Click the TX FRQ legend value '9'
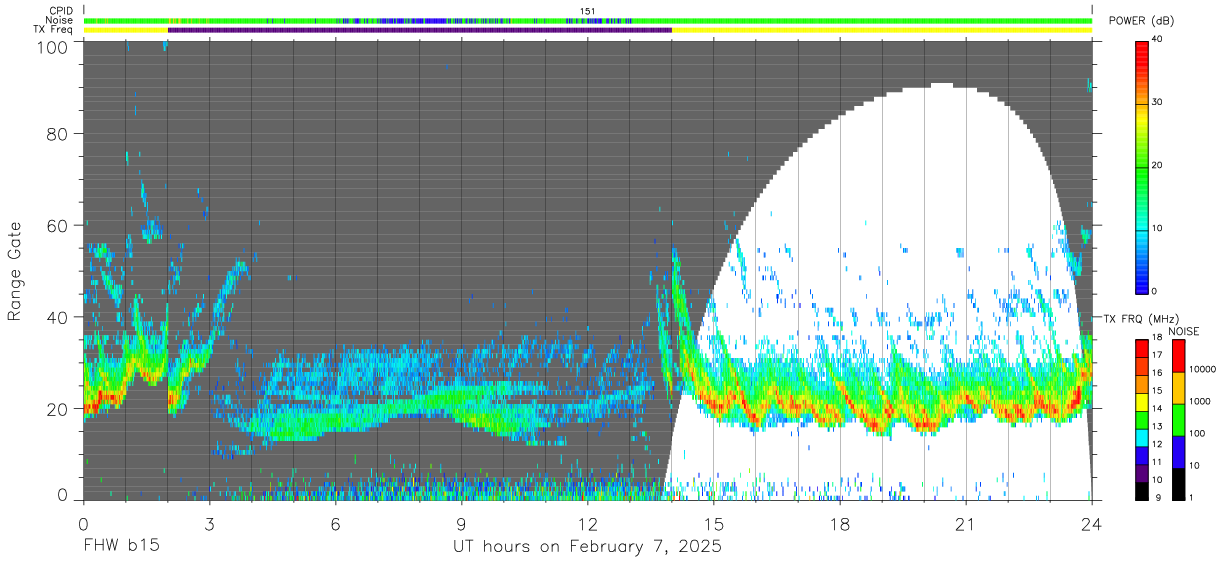Screen dimensions: 1228x567 tap(1157, 497)
